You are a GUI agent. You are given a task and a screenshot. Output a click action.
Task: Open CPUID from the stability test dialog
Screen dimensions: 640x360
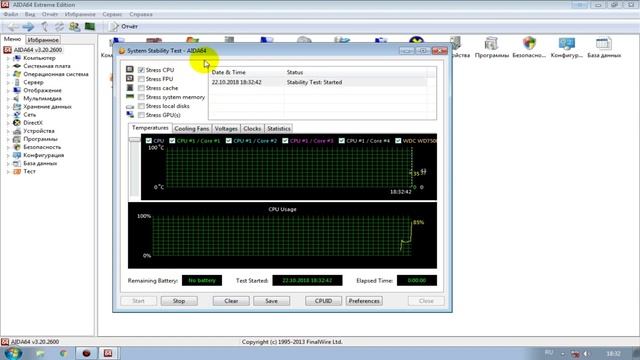323,301
